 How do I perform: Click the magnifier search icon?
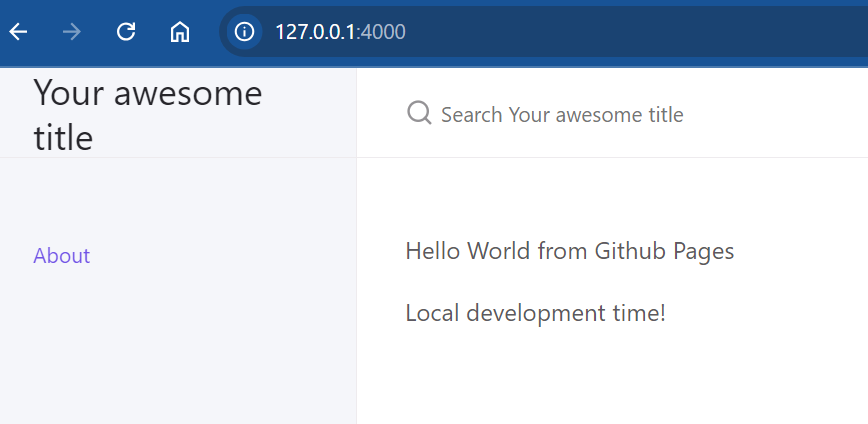419,113
